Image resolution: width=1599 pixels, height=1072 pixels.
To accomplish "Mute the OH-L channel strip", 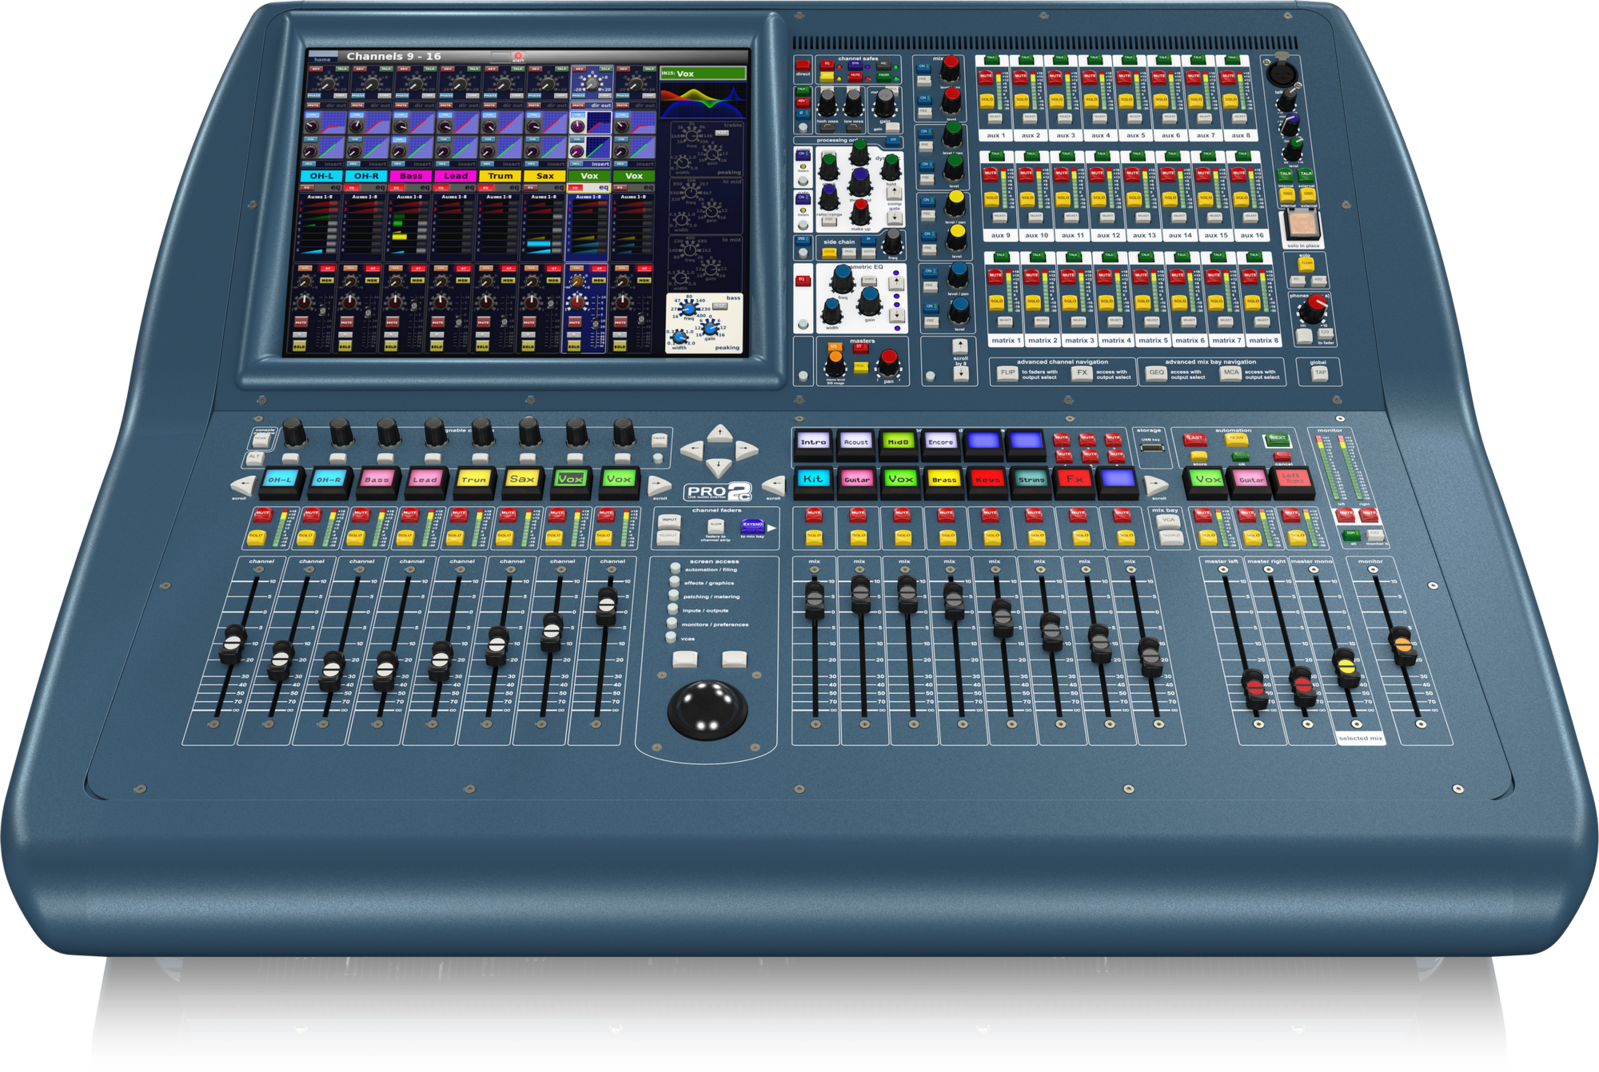I will (262, 515).
